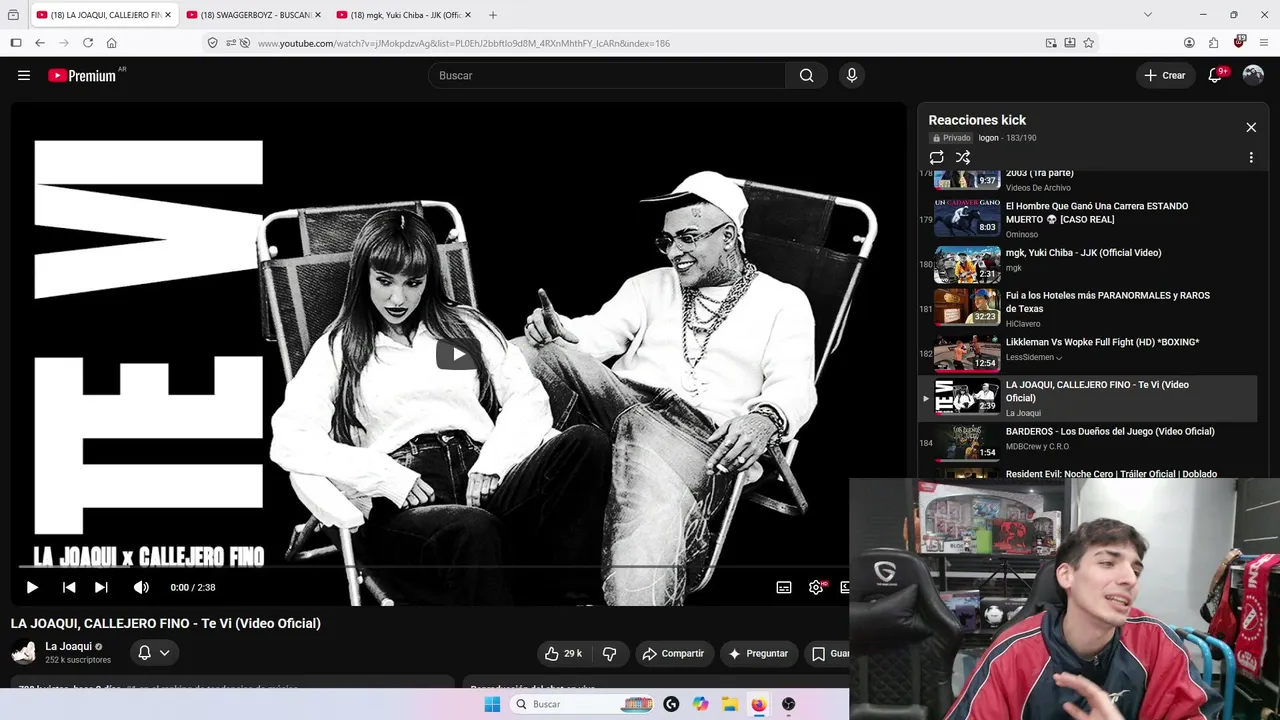Click the Windows taskbar Buscar search box
Viewport: 1280px width, 720px height.
point(584,704)
